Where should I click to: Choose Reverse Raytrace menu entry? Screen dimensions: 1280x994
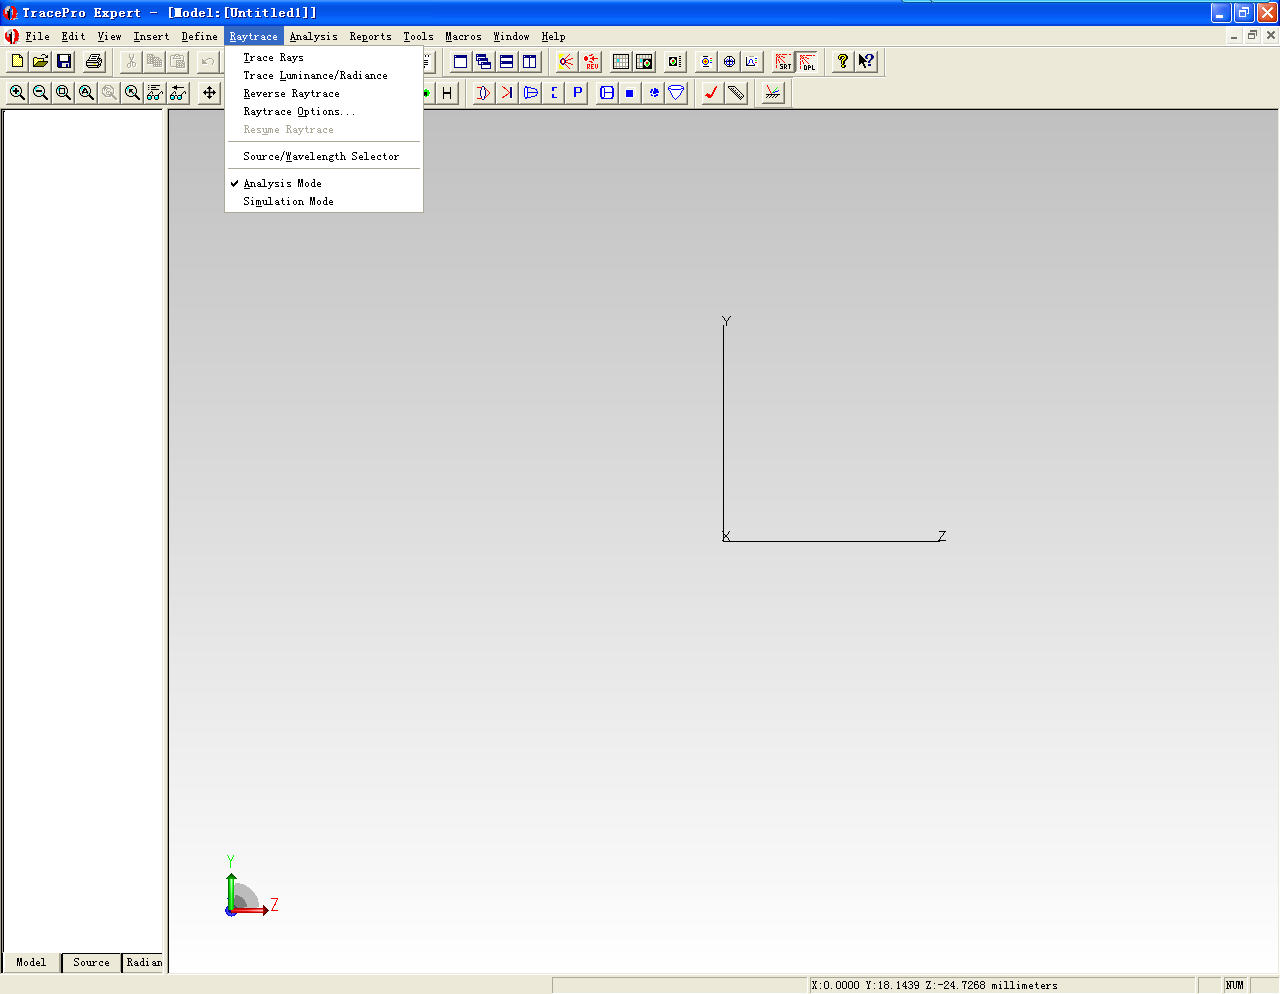pos(324,94)
